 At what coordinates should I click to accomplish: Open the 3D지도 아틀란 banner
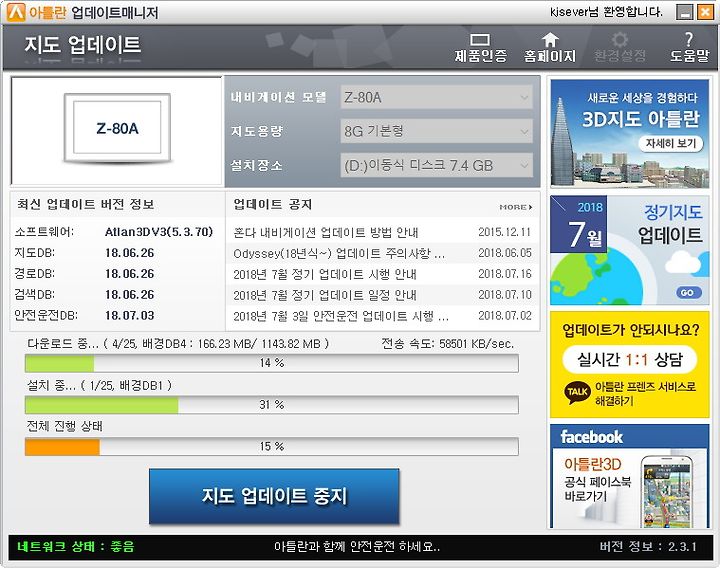(630, 134)
